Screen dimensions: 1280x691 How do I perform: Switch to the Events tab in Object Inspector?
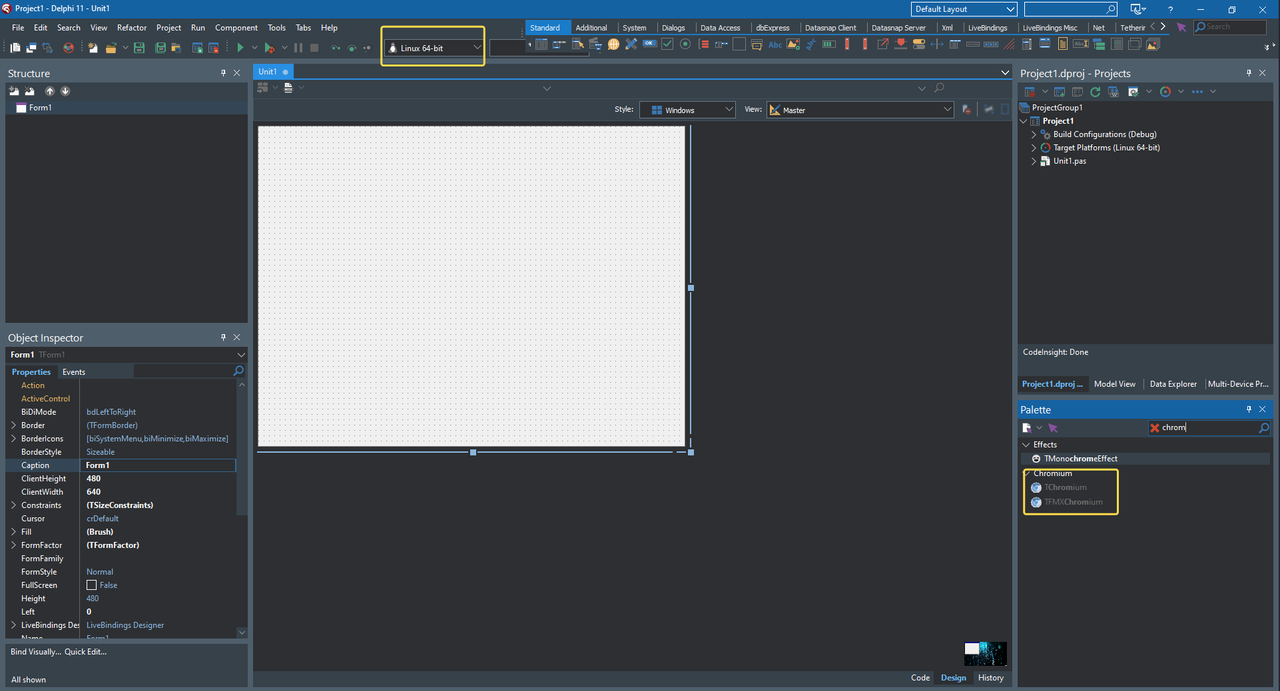74,372
